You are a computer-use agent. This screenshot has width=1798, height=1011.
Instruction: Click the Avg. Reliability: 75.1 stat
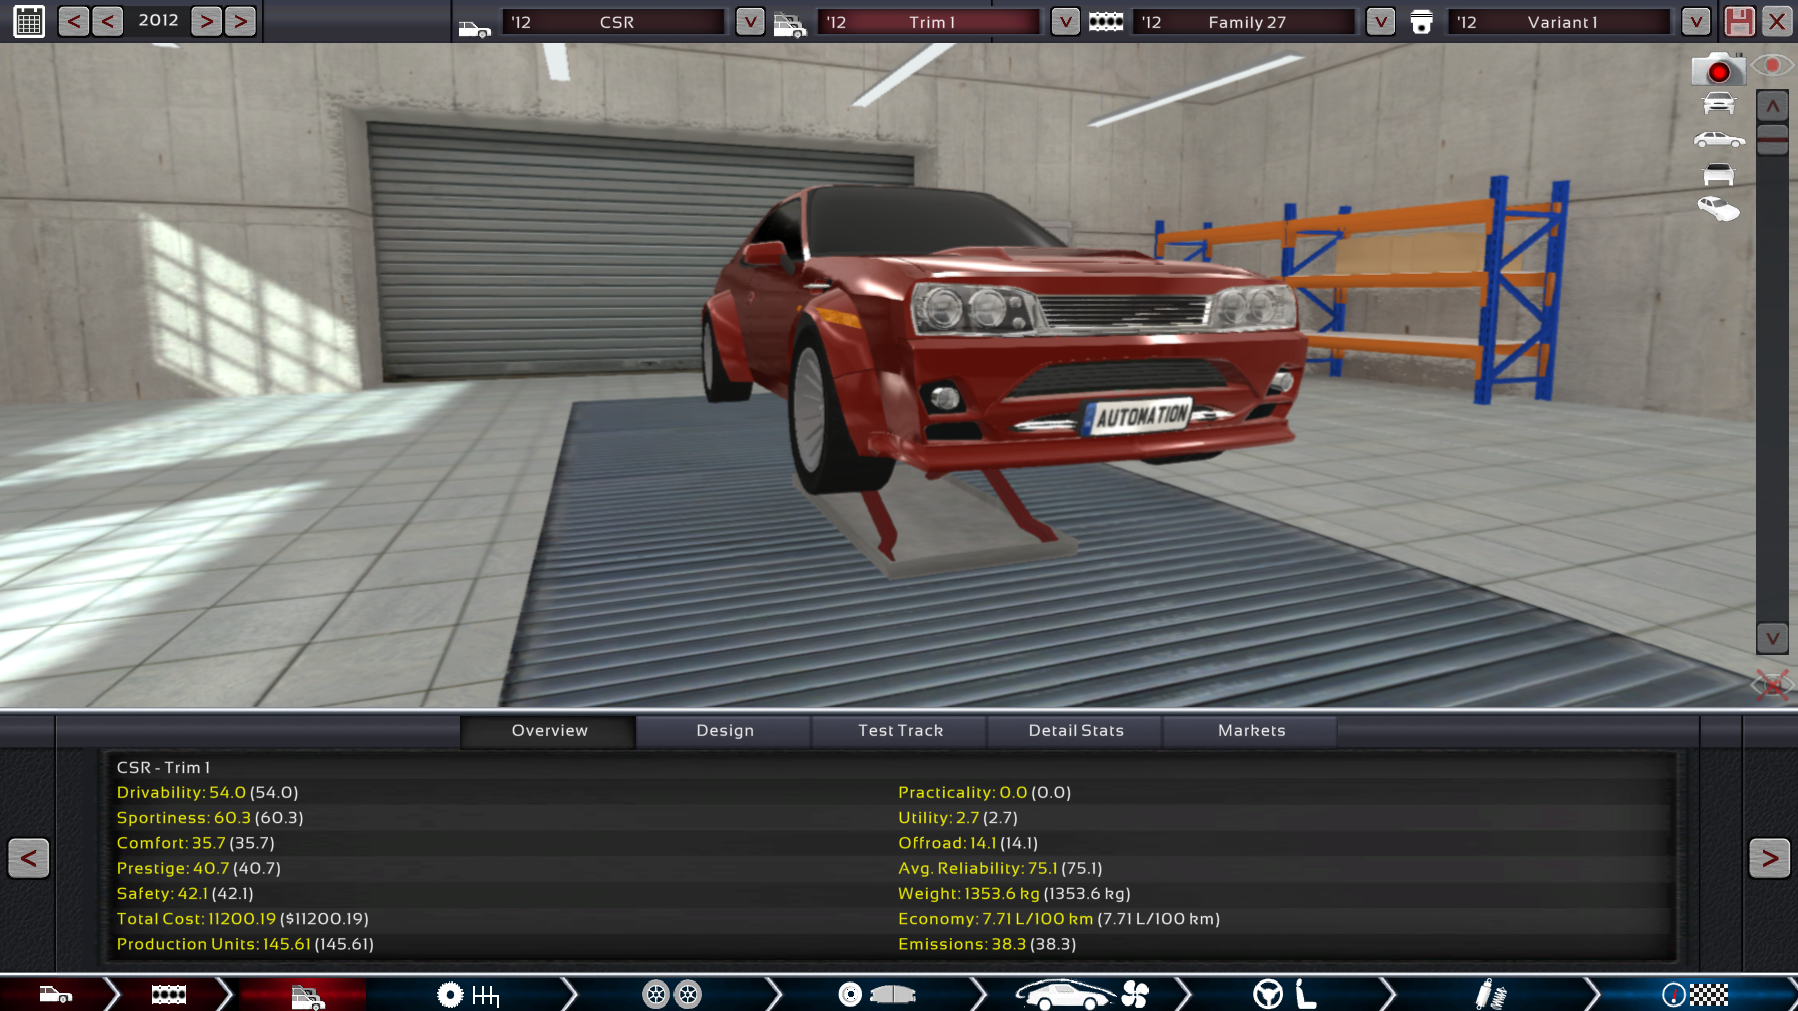pyautogui.click(x=1000, y=868)
